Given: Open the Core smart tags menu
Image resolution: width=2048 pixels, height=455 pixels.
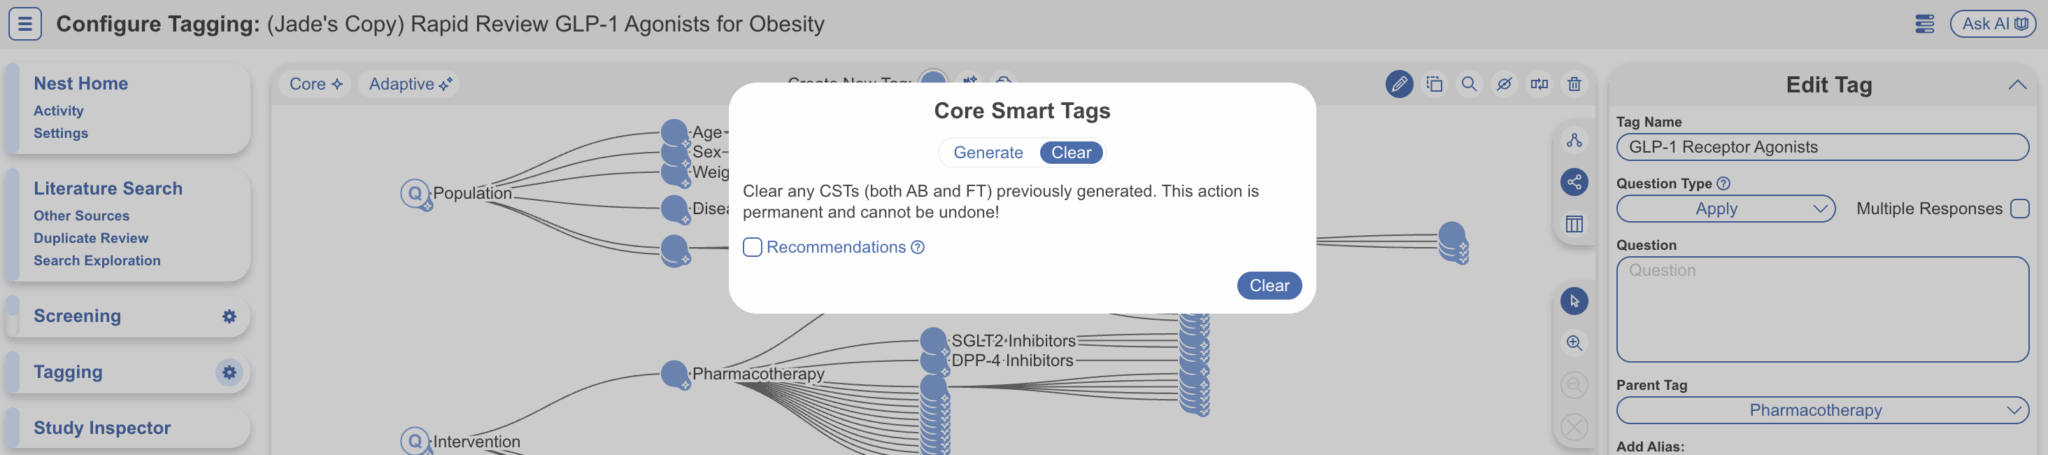Looking at the screenshot, I should coord(316,84).
